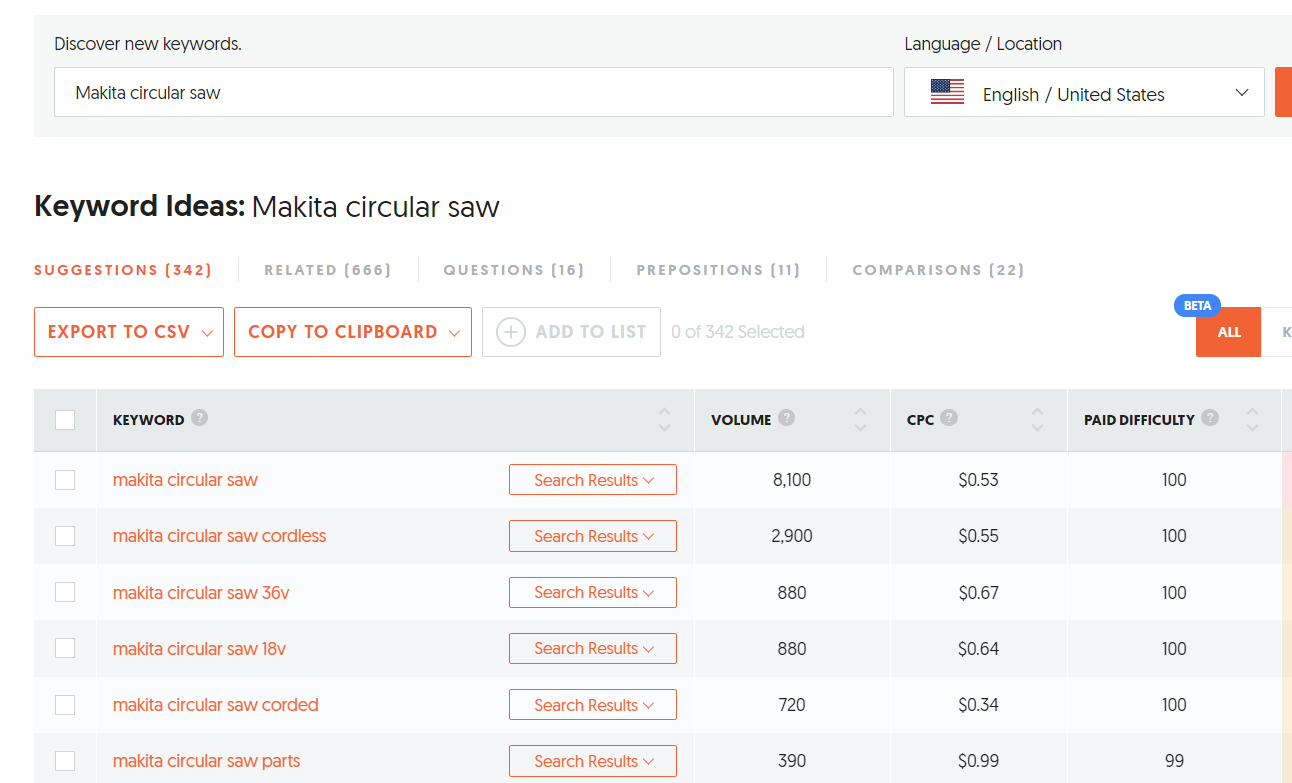Sort table by the Volume column arrows
The height and width of the screenshot is (783, 1292).
coord(861,420)
